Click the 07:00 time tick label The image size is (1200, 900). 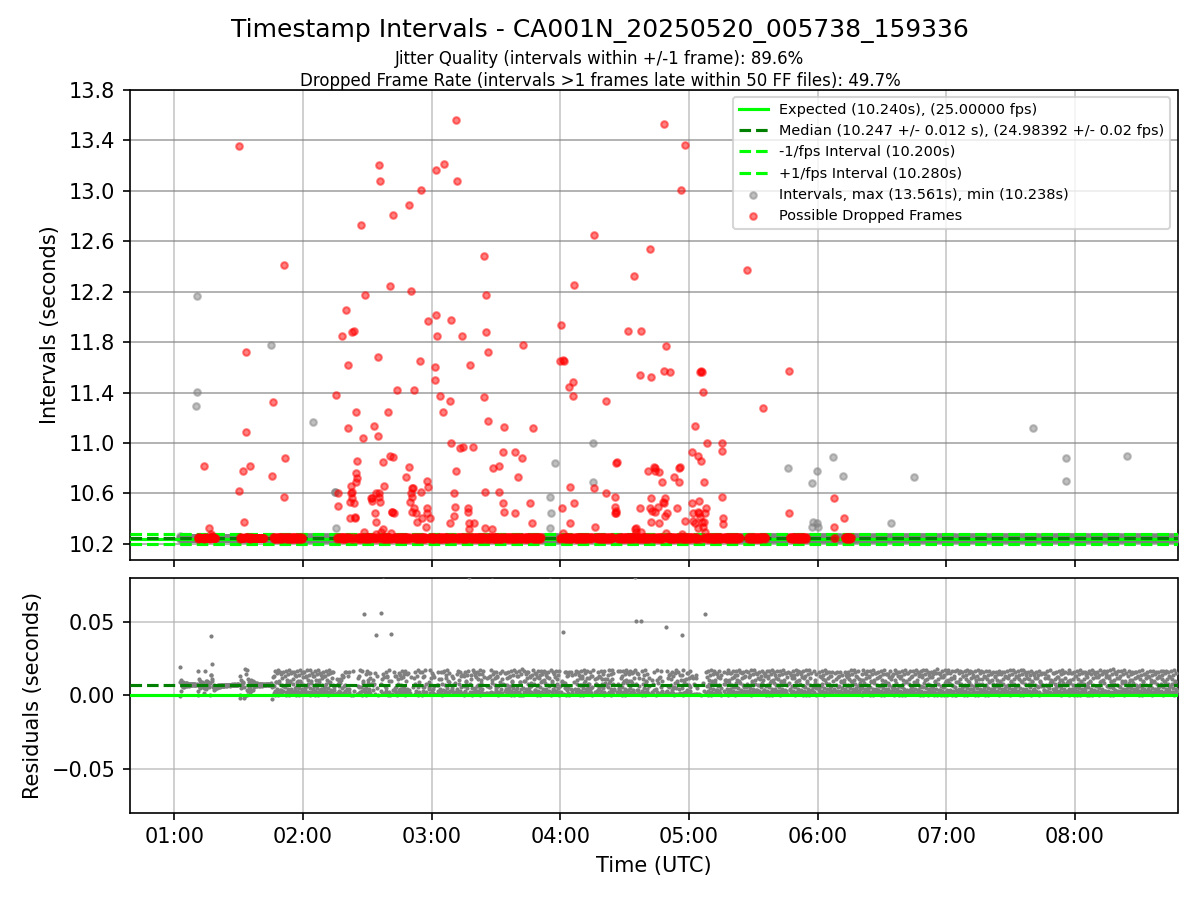pos(946,836)
